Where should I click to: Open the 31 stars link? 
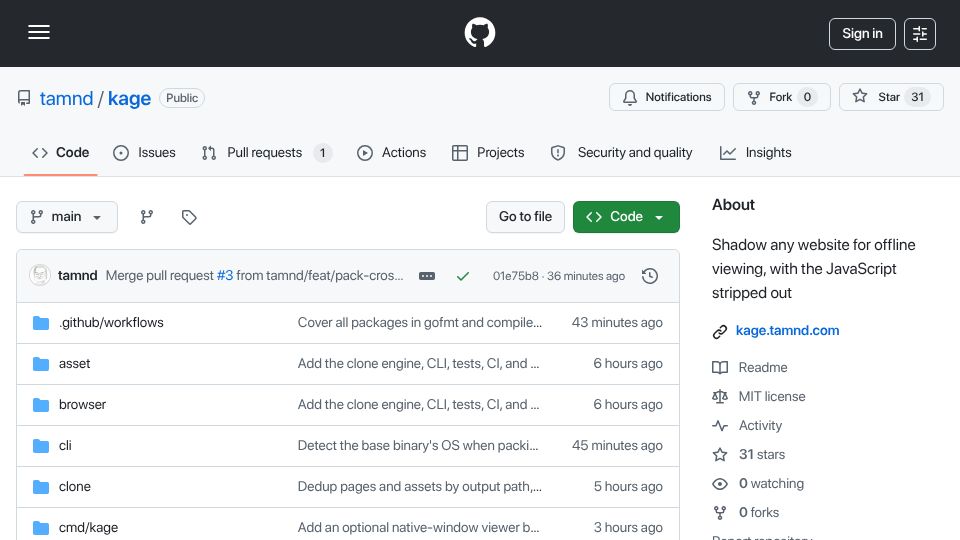[x=762, y=454]
